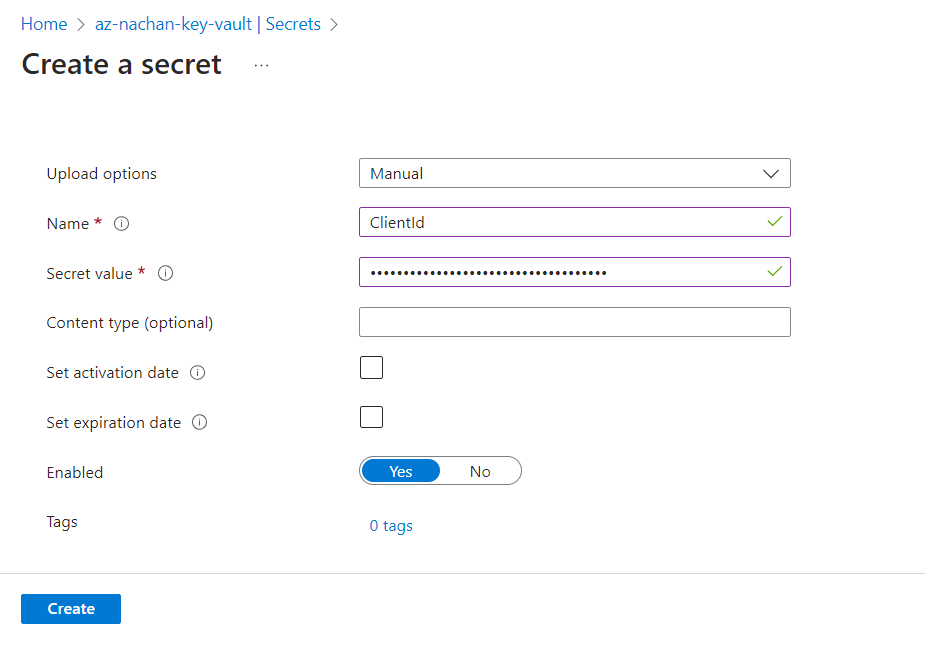Viewport: 925px width, 649px height.
Task: Open the az-nachan-key-vault Secrets breadcrumb
Action: coord(208,24)
